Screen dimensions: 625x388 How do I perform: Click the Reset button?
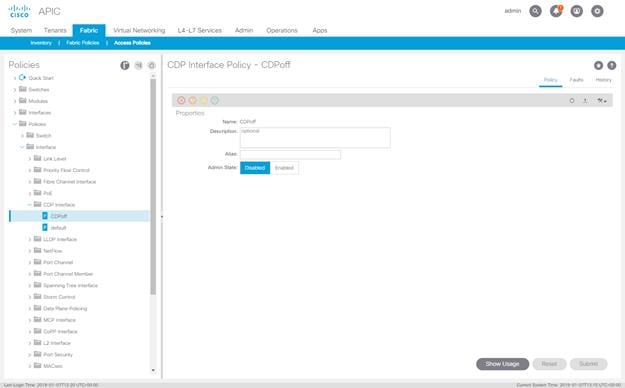549,364
